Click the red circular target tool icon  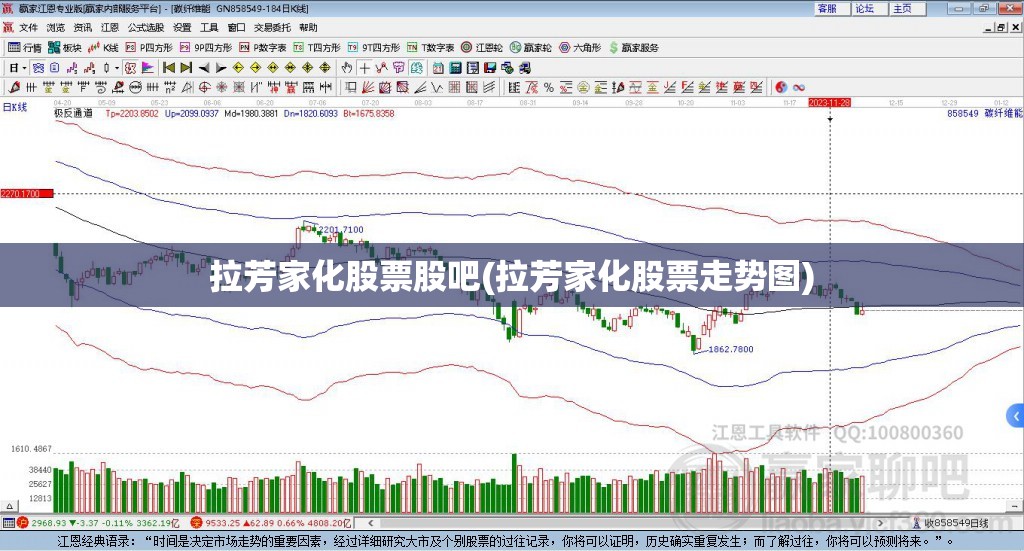point(204,87)
